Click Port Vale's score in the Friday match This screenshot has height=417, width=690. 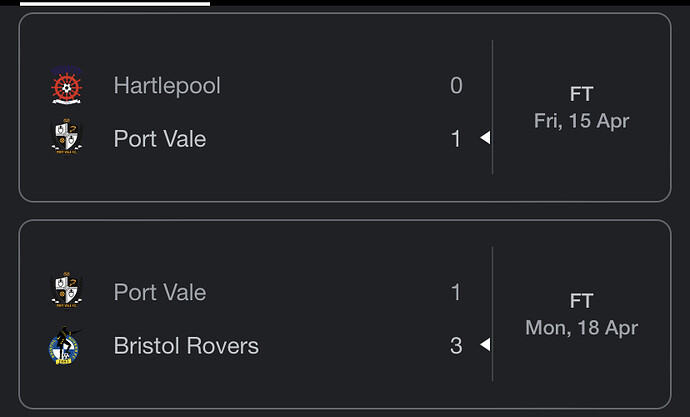click(x=456, y=139)
